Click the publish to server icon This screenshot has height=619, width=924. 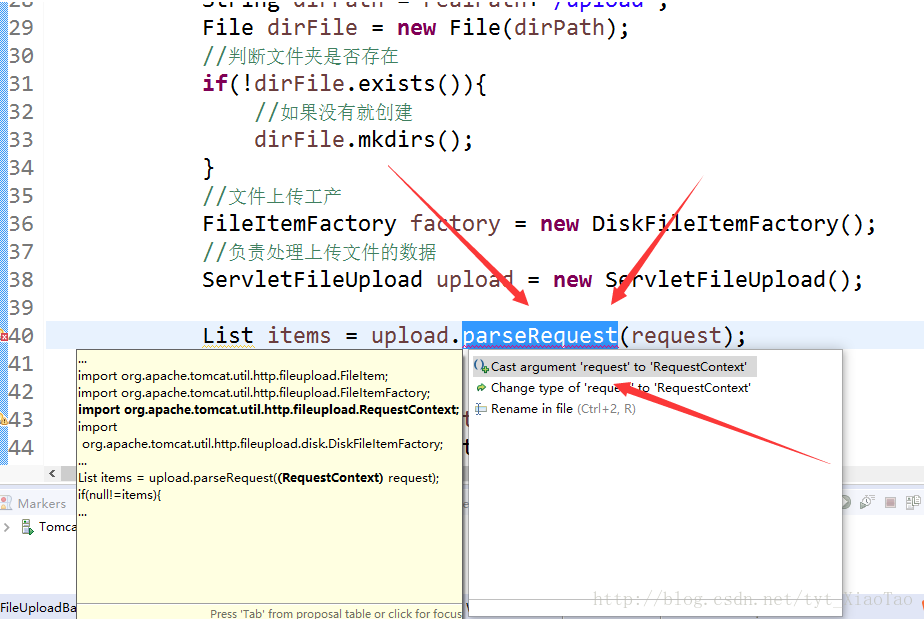point(913,502)
